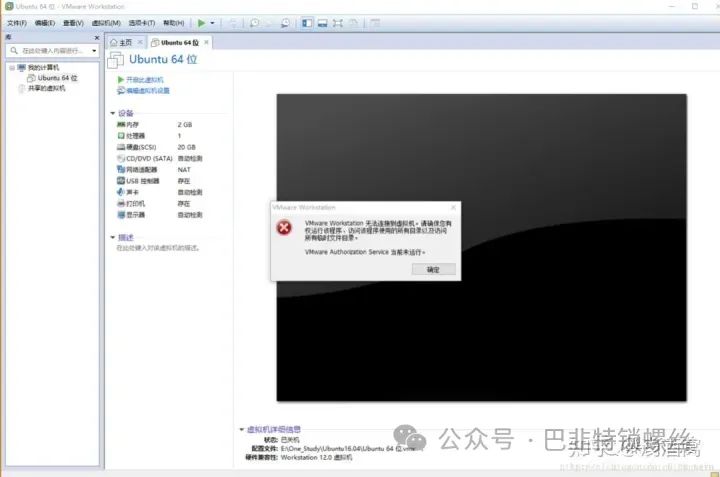720x477 pixels.
Task: Open the 虚拟机(M) menu
Action: [106, 23]
